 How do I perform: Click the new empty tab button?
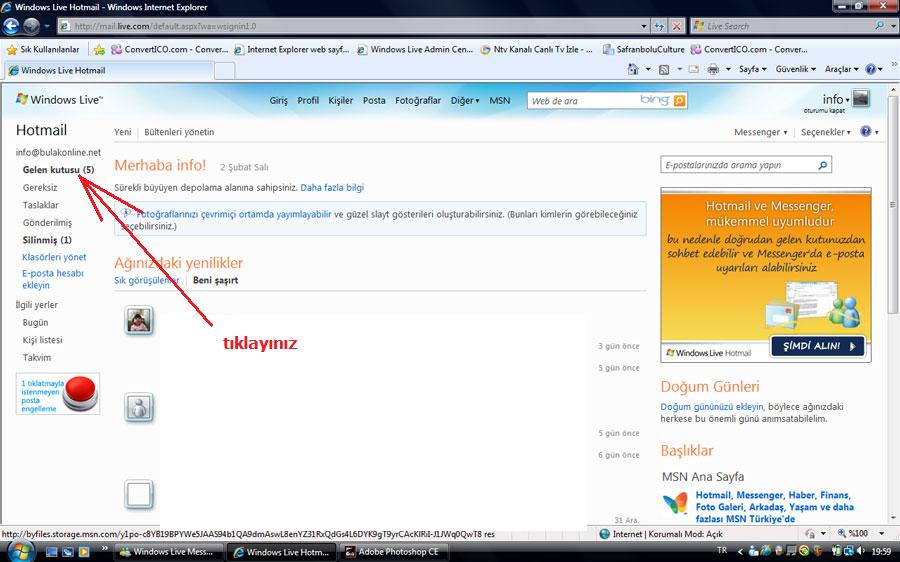coord(224,71)
